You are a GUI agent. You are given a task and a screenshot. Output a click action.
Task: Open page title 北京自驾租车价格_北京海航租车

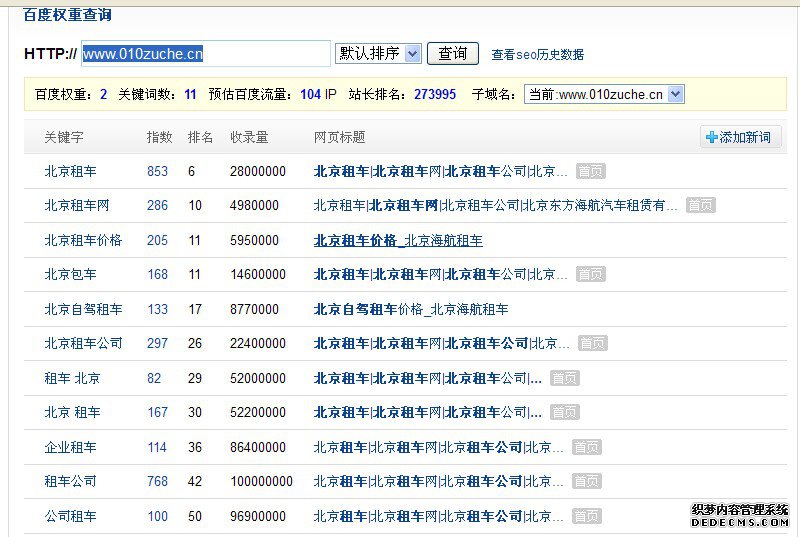coord(411,309)
